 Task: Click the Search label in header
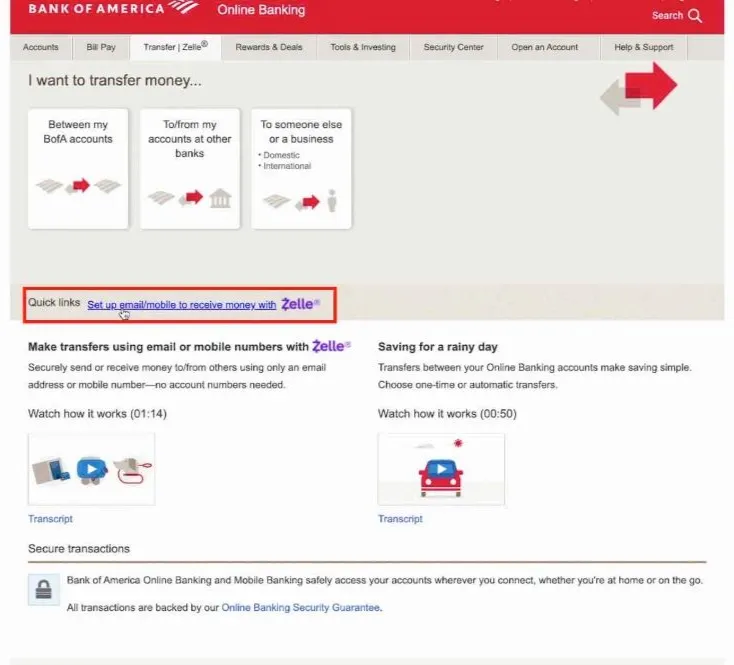668,15
